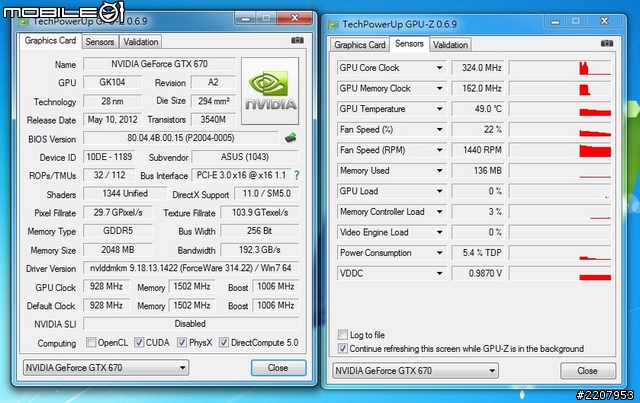Click the GPU Core Clock history graph
The height and width of the screenshot is (403, 640).
(x=560, y=68)
